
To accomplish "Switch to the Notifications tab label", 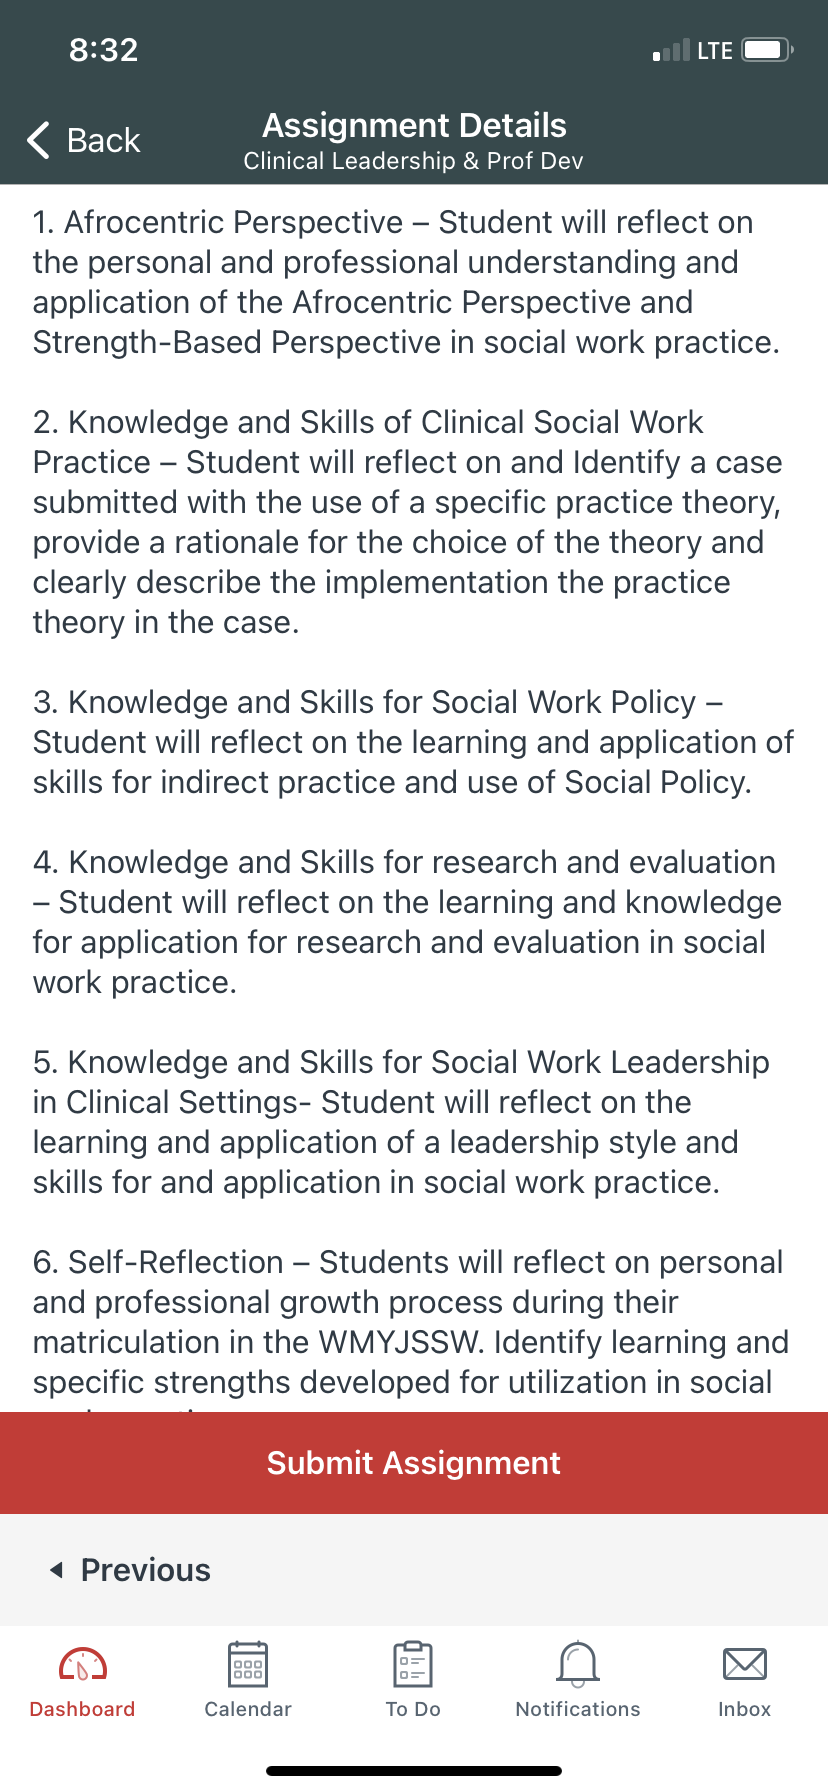I will click(578, 1709).
